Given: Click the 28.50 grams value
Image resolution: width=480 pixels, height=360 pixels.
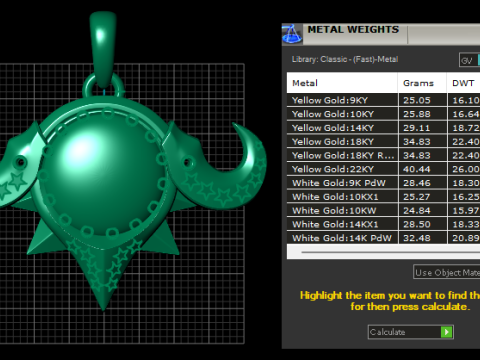Looking at the screenshot, I should click(x=417, y=224).
